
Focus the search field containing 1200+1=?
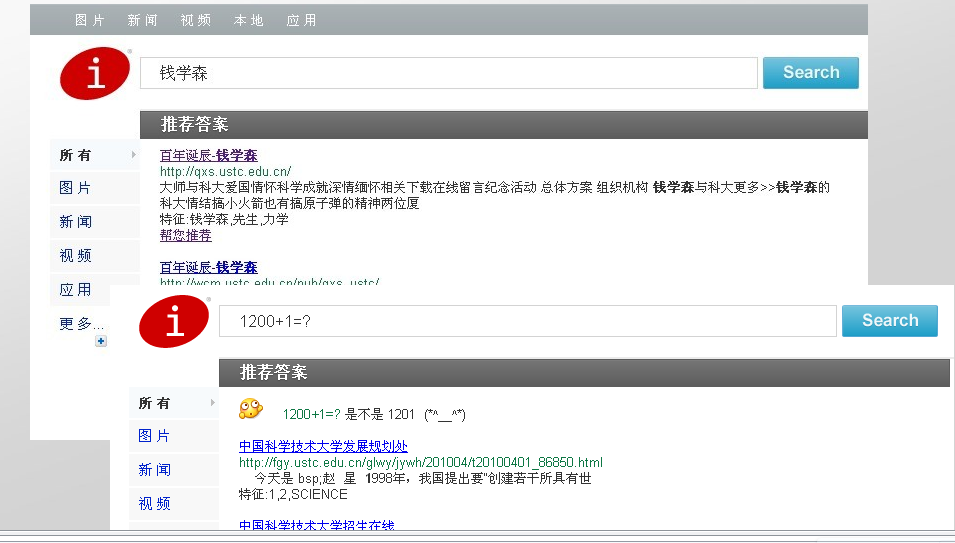(527, 321)
